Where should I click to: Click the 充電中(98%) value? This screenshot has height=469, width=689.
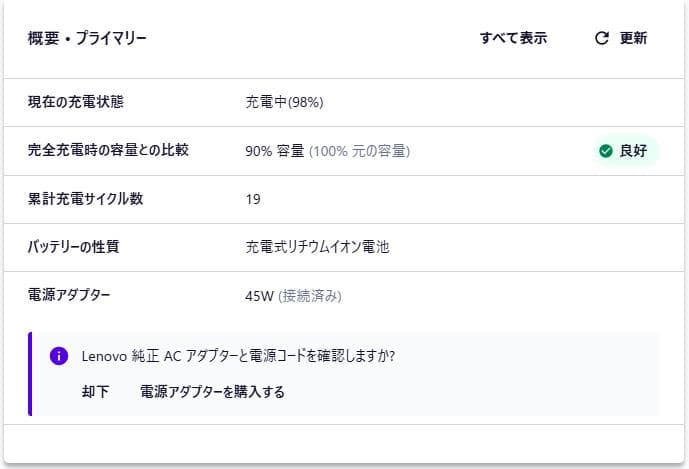coord(284,102)
